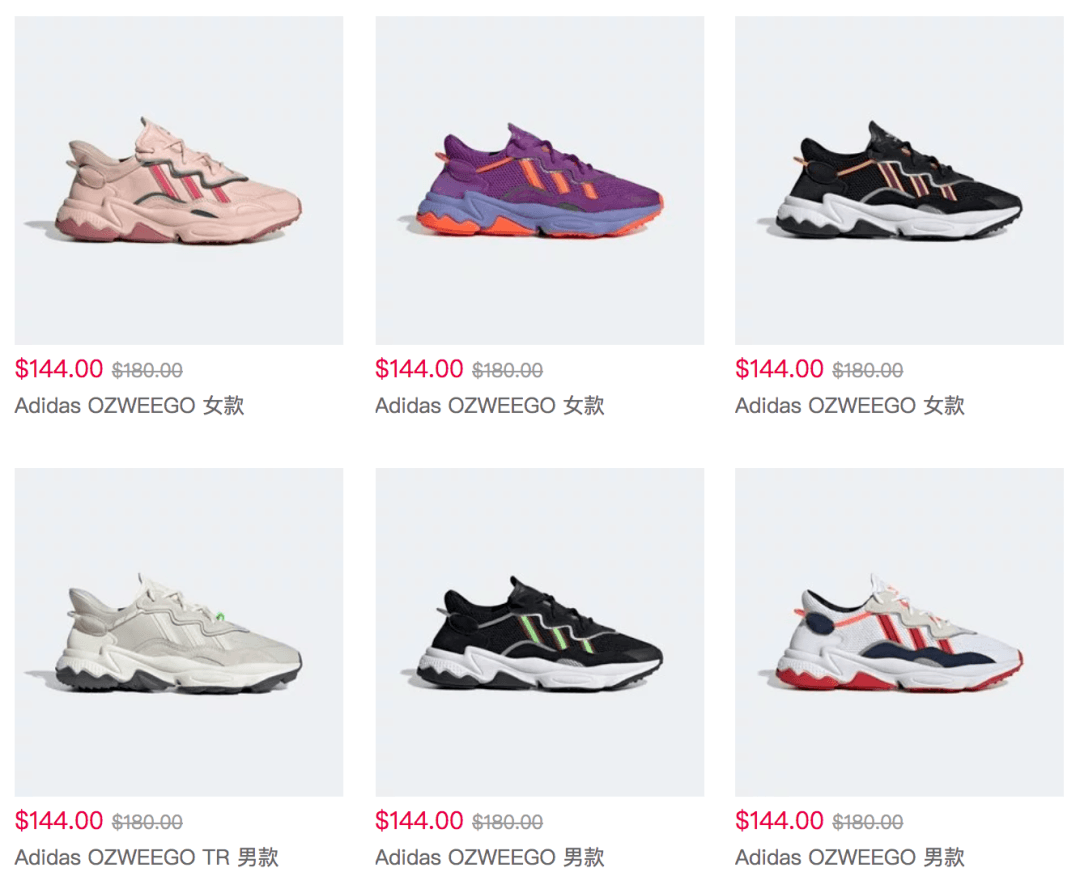Viewport: 1080px width, 889px height.
Task: Open the pink OZWEEGO women's shoe image
Action: [x=178, y=180]
